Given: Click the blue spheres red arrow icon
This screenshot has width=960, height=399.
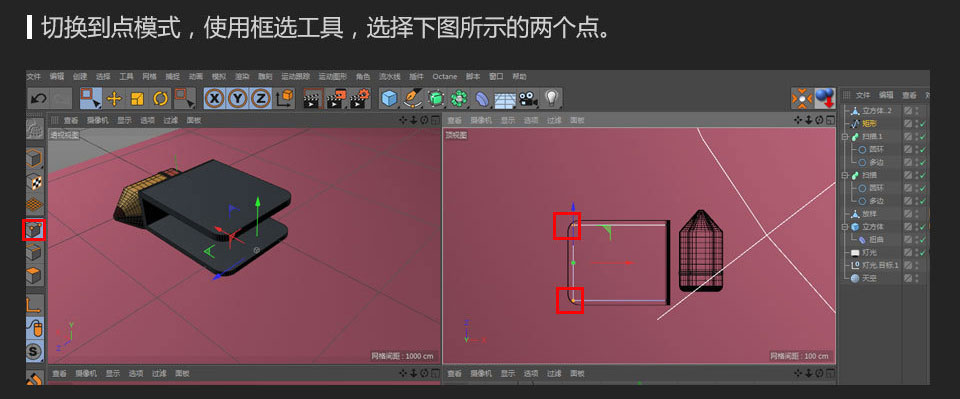Looking at the screenshot, I should click(825, 98).
